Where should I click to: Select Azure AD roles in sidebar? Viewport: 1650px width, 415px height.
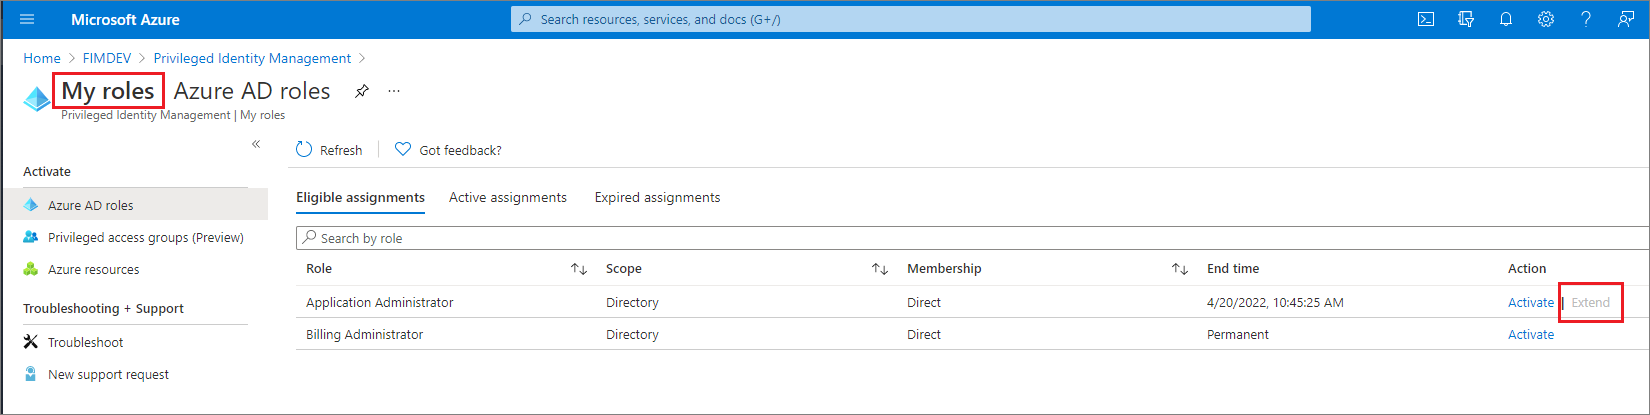point(134,205)
